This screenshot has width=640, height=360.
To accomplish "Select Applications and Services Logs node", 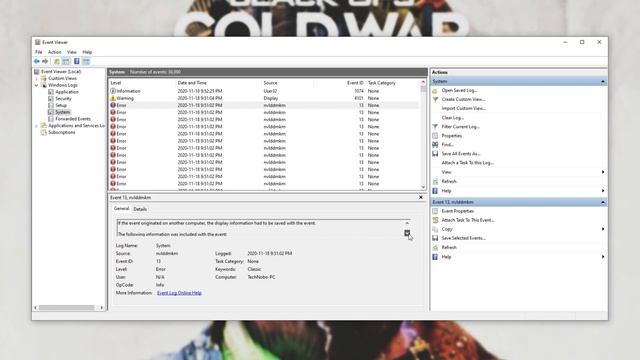I will (x=76, y=126).
